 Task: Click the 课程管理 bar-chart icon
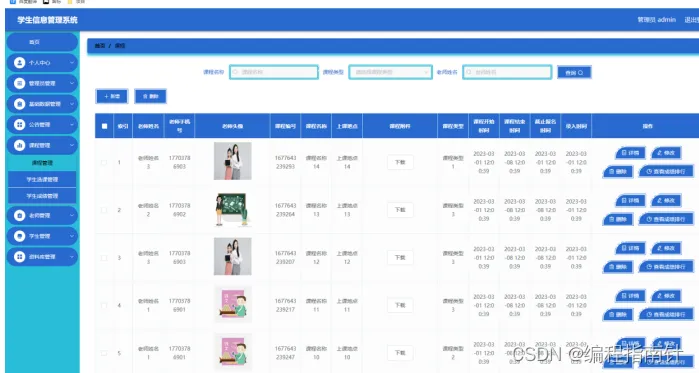click(x=19, y=145)
